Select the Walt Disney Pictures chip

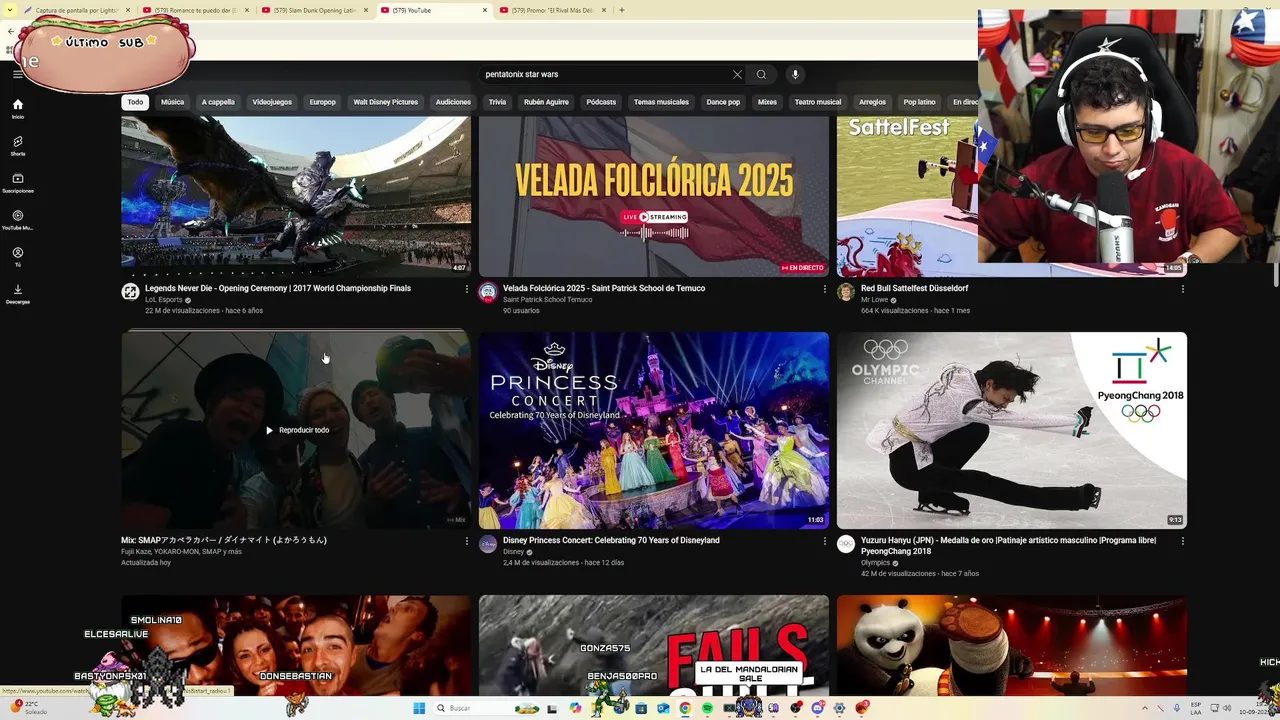[x=386, y=102]
